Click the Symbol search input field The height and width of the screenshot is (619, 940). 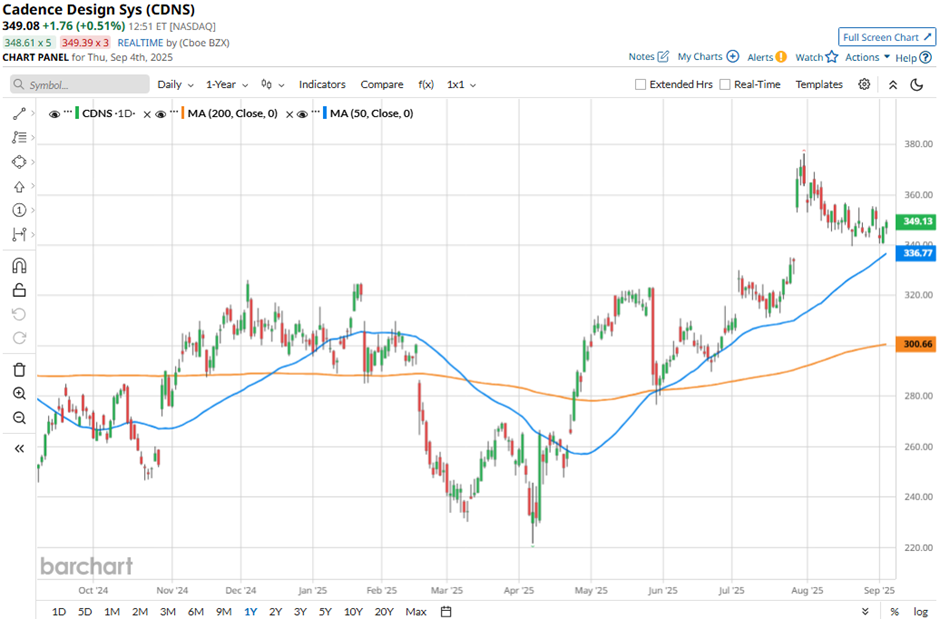[x=80, y=84]
